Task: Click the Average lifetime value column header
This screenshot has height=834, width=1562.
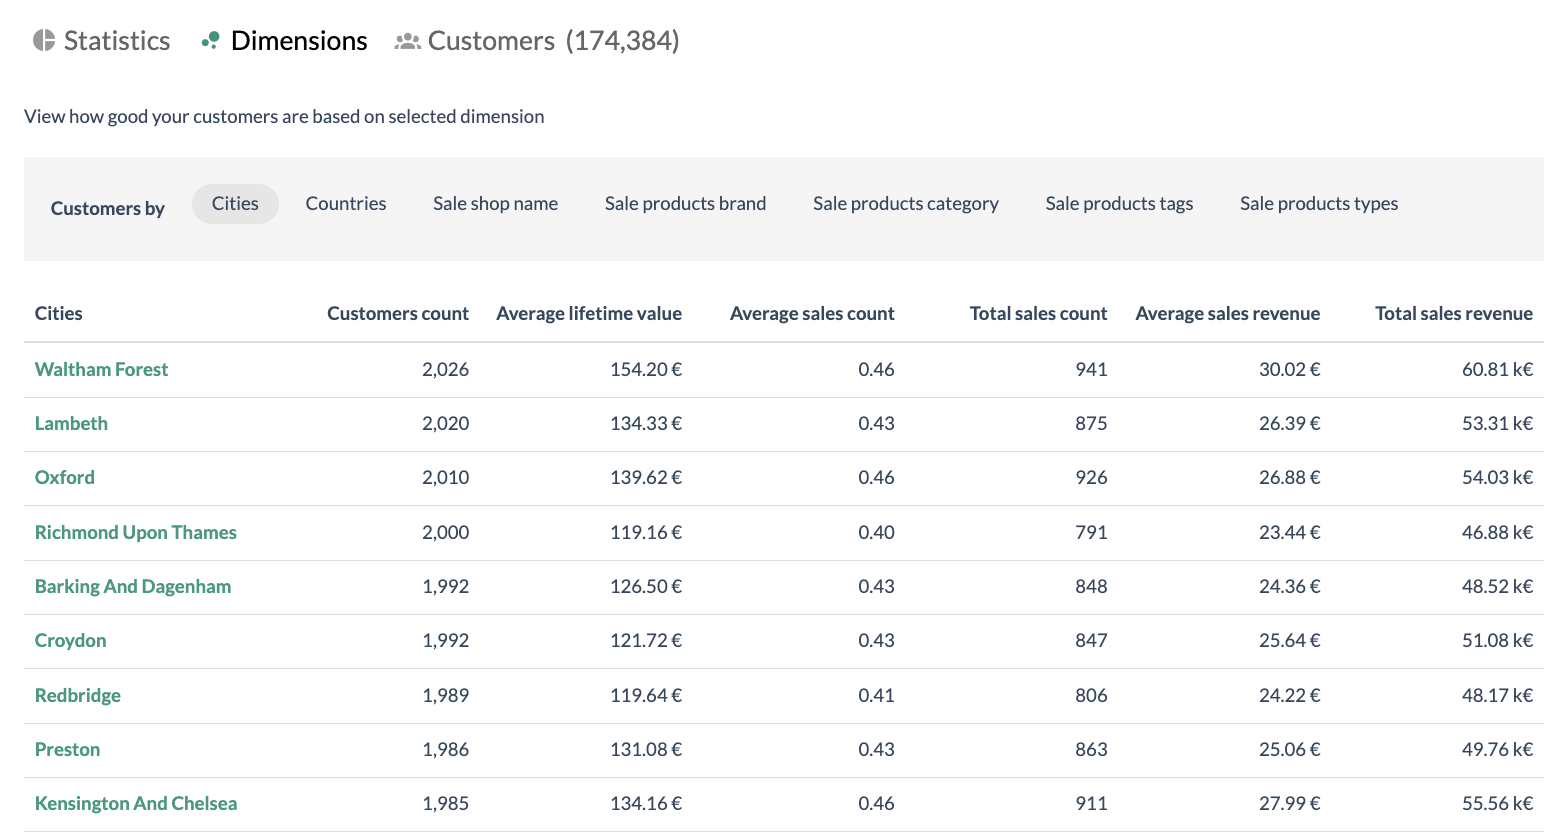Action: click(589, 313)
